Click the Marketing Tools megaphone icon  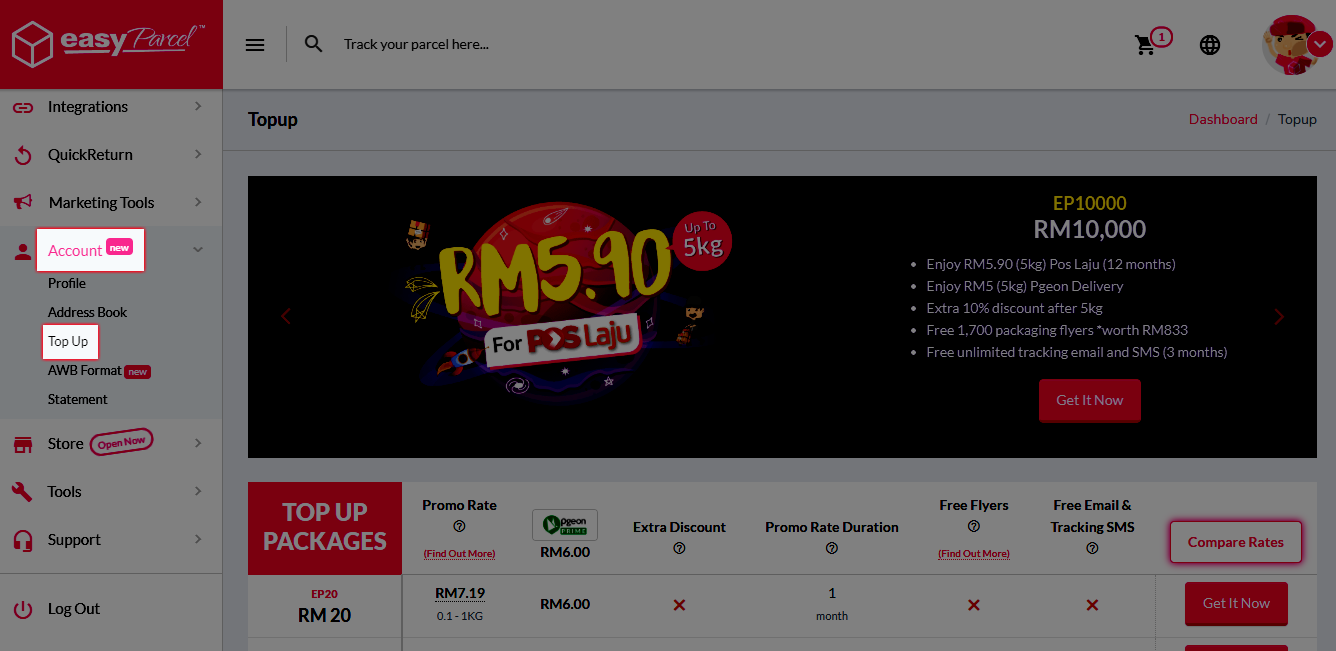23,202
